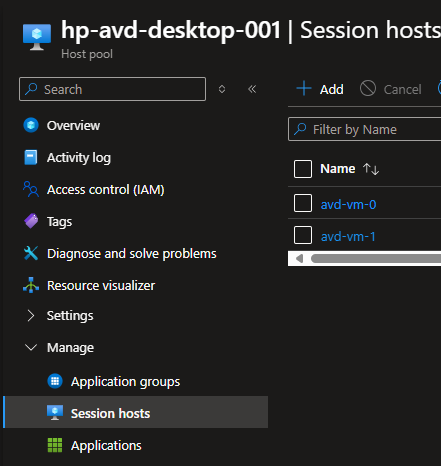Open Overview page

tap(73, 125)
